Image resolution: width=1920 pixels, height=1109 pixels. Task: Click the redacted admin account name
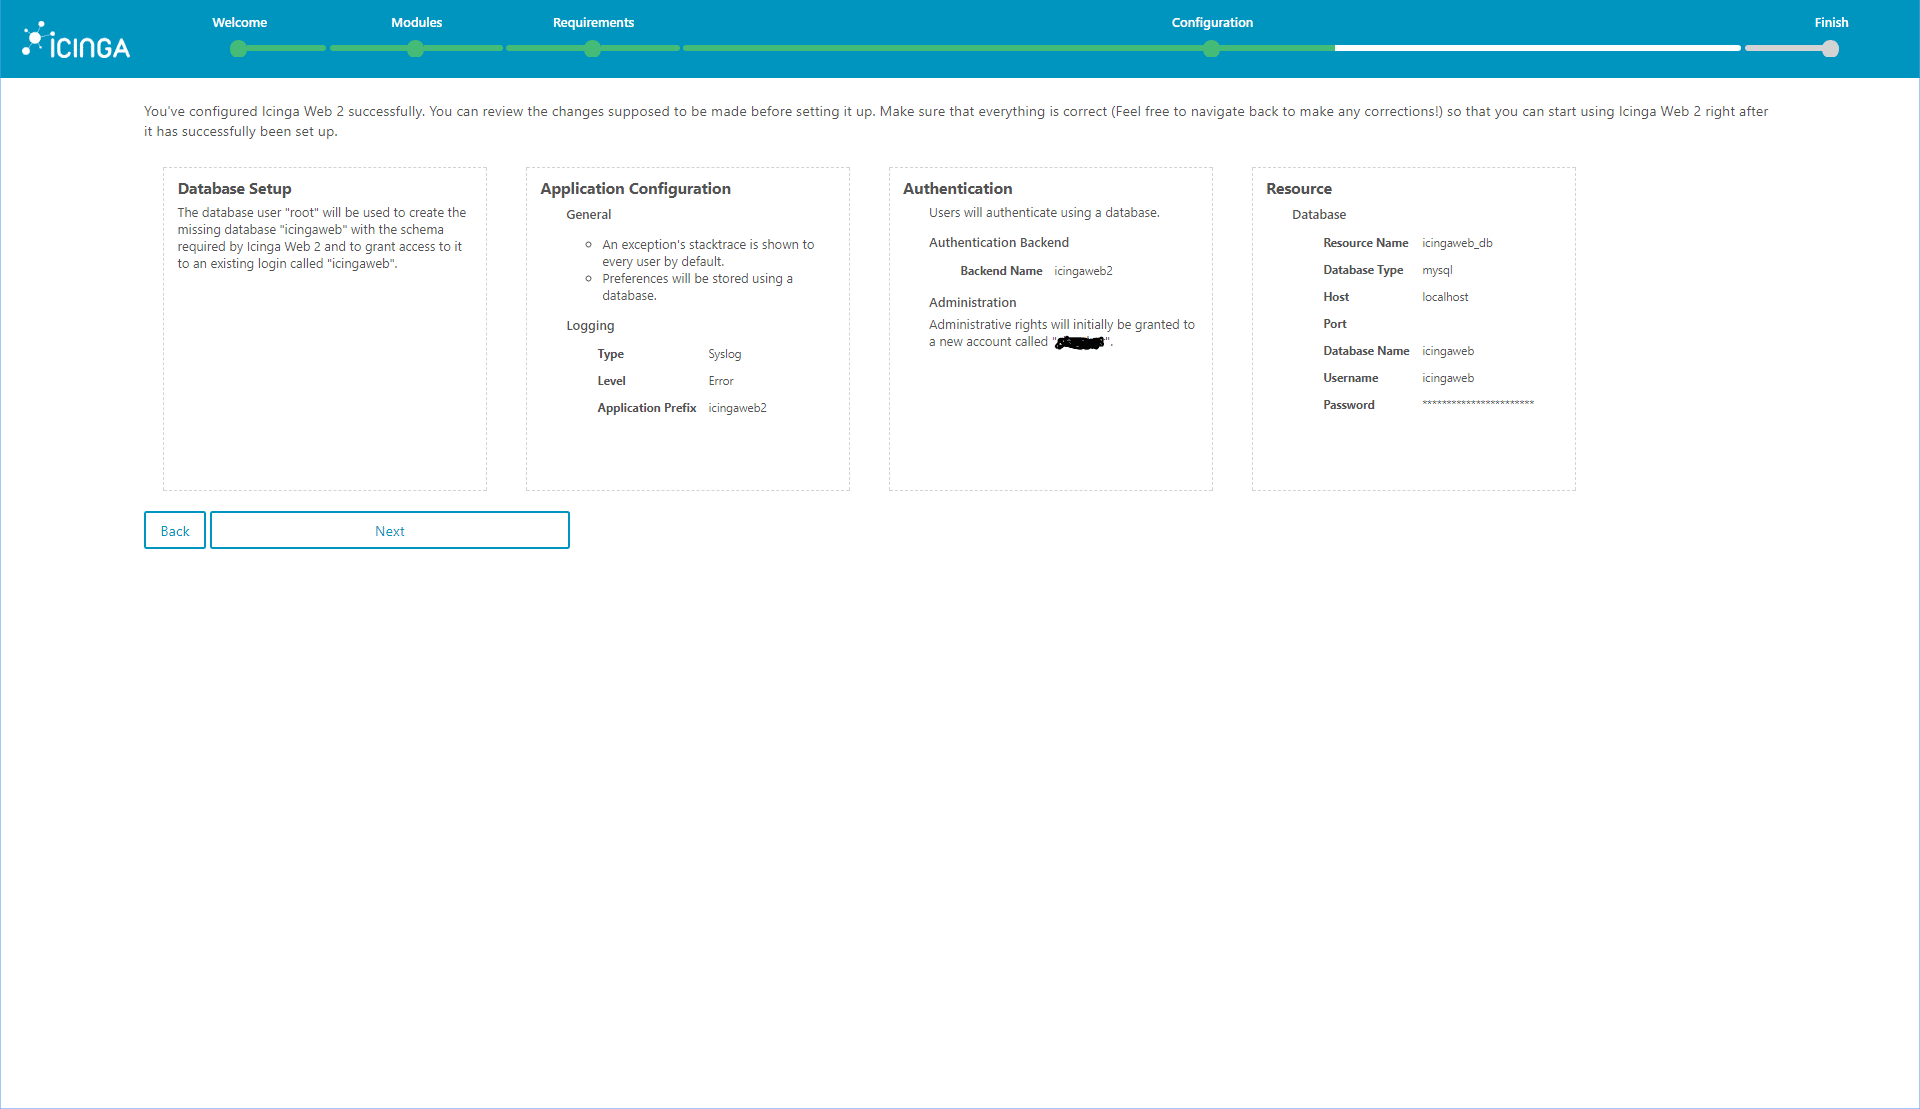(1080, 343)
